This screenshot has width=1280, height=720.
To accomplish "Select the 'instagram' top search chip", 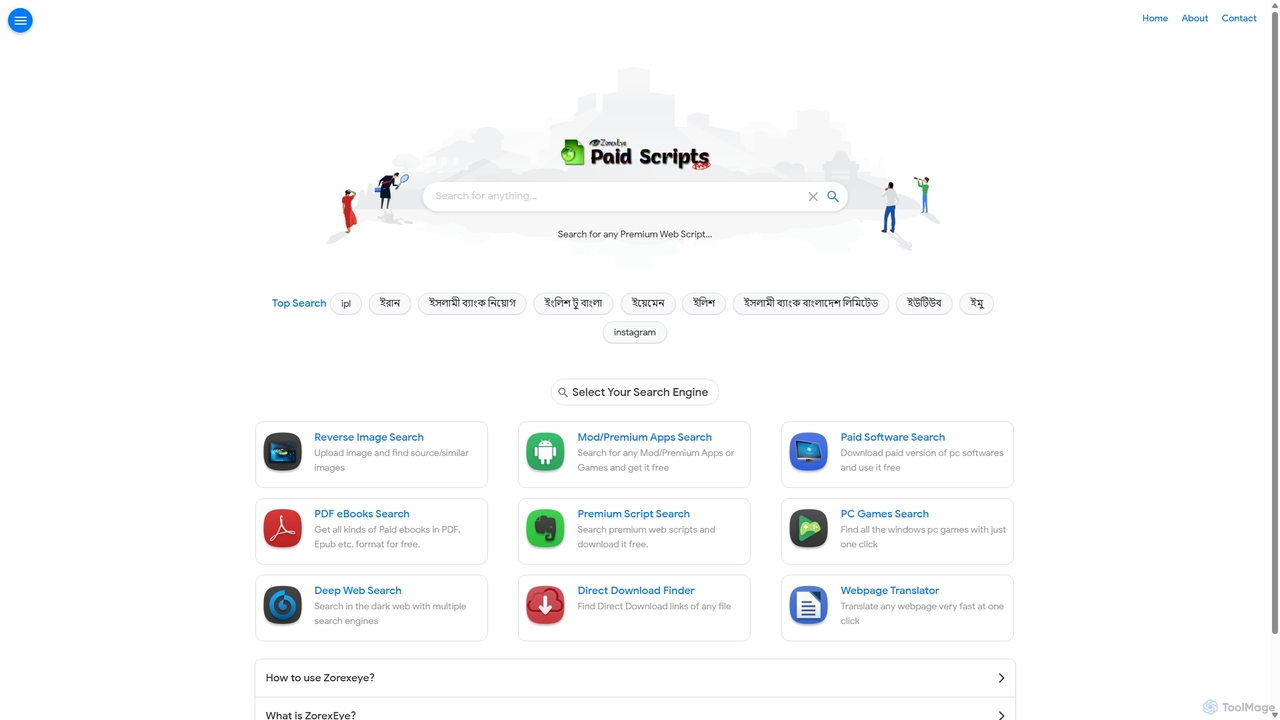I will (635, 332).
